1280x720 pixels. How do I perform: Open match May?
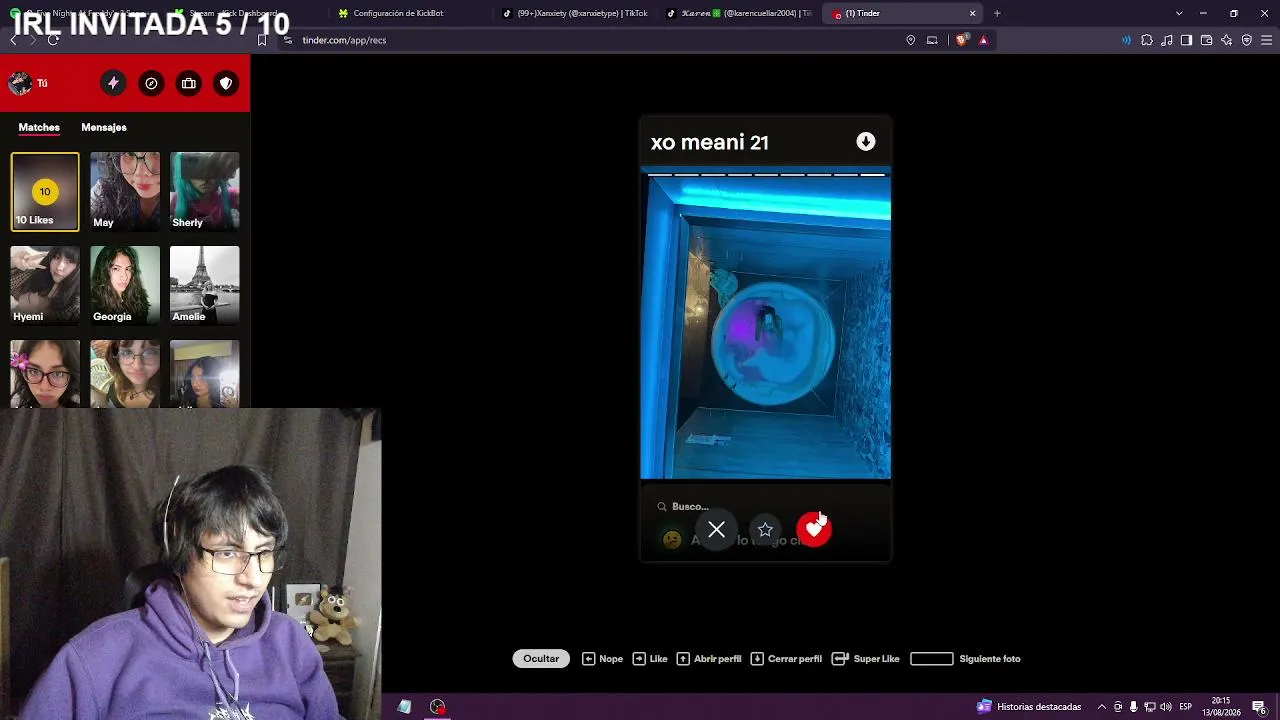(x=125, y=191)
